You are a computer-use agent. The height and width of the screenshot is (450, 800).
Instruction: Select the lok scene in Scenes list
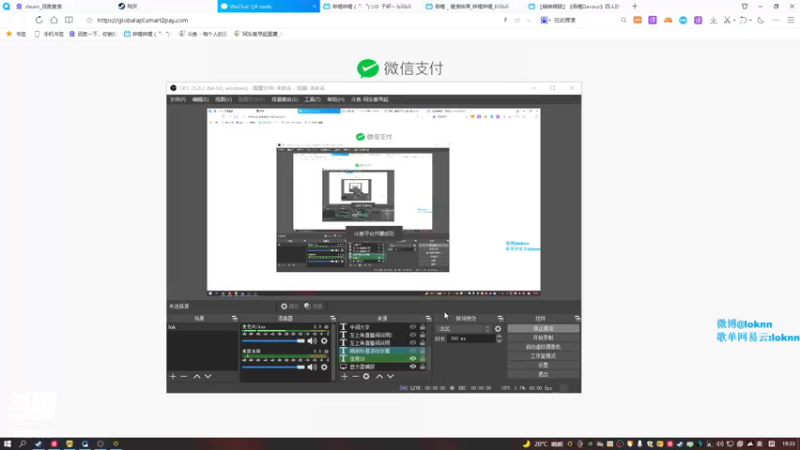(x=203, y=327)
